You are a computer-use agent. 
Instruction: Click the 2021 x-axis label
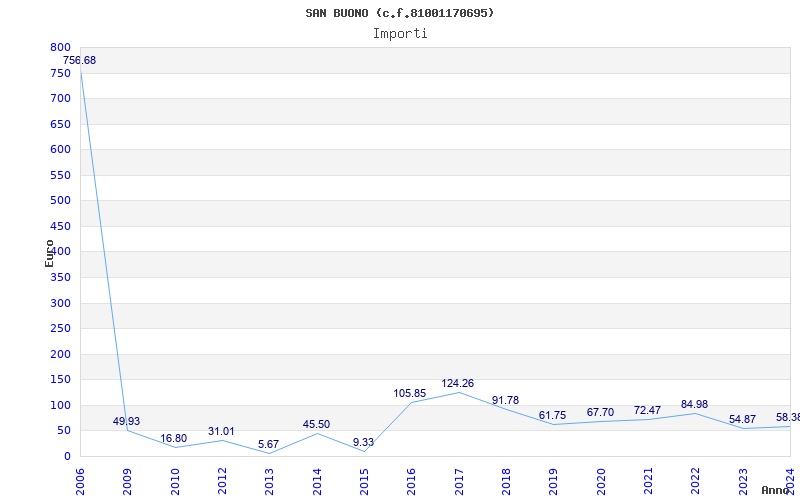(x=648, y=482)
